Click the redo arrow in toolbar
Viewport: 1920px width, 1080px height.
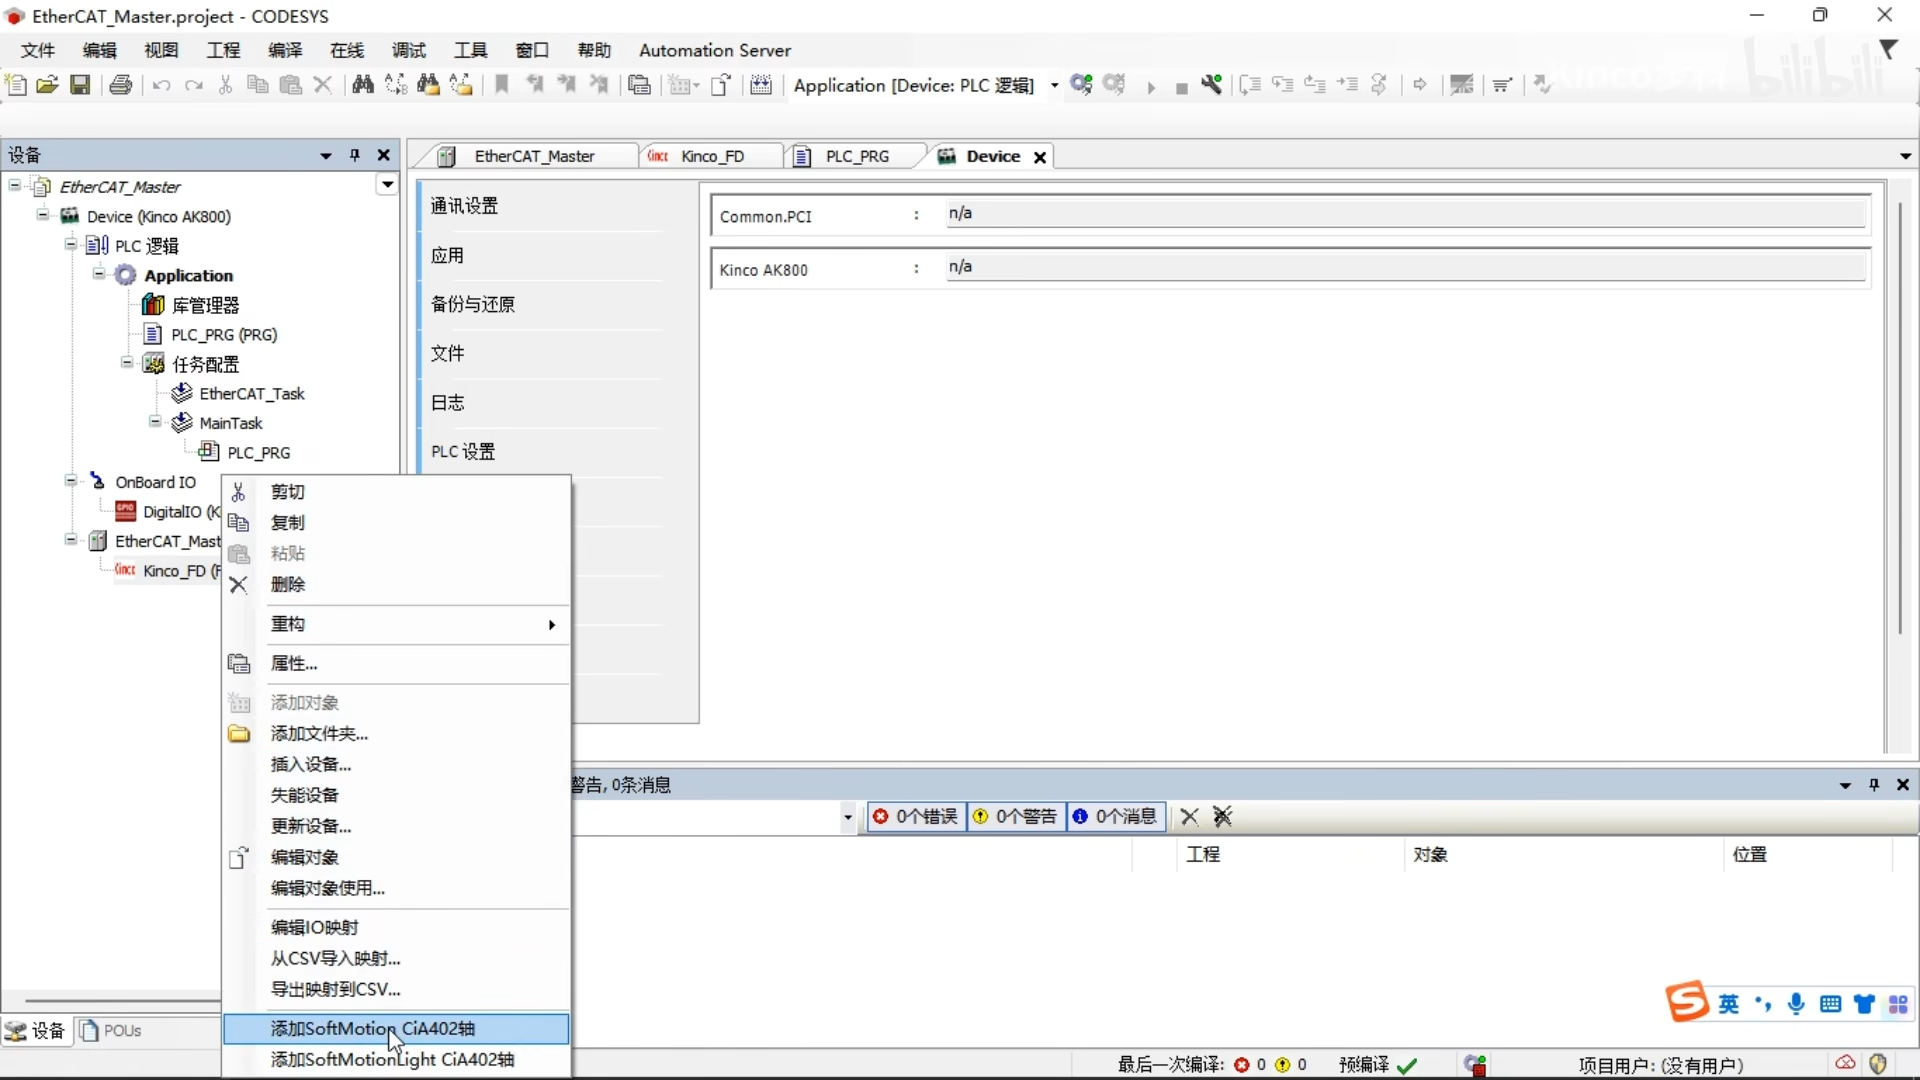[194, 86]
